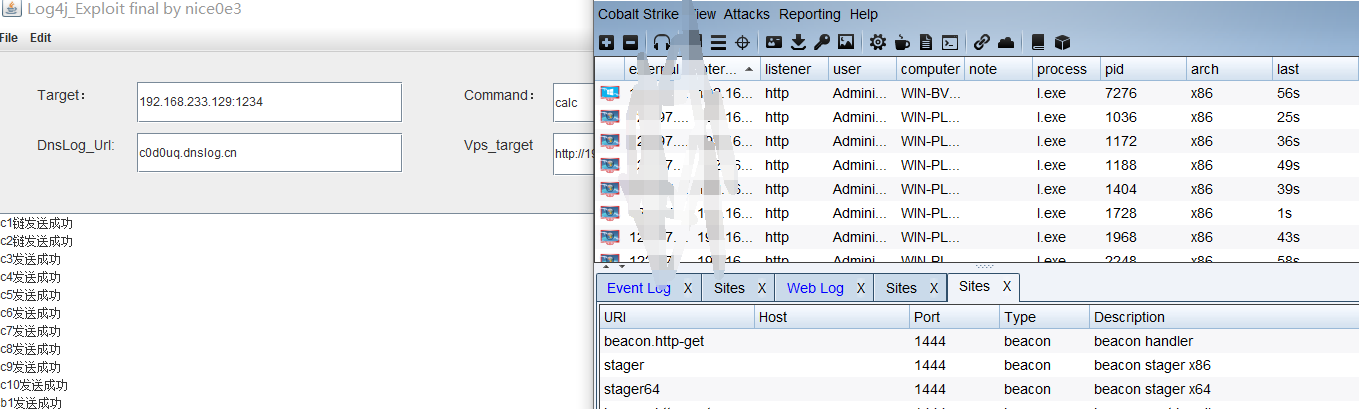Select beacon icon in row with pid 7276

610,93
